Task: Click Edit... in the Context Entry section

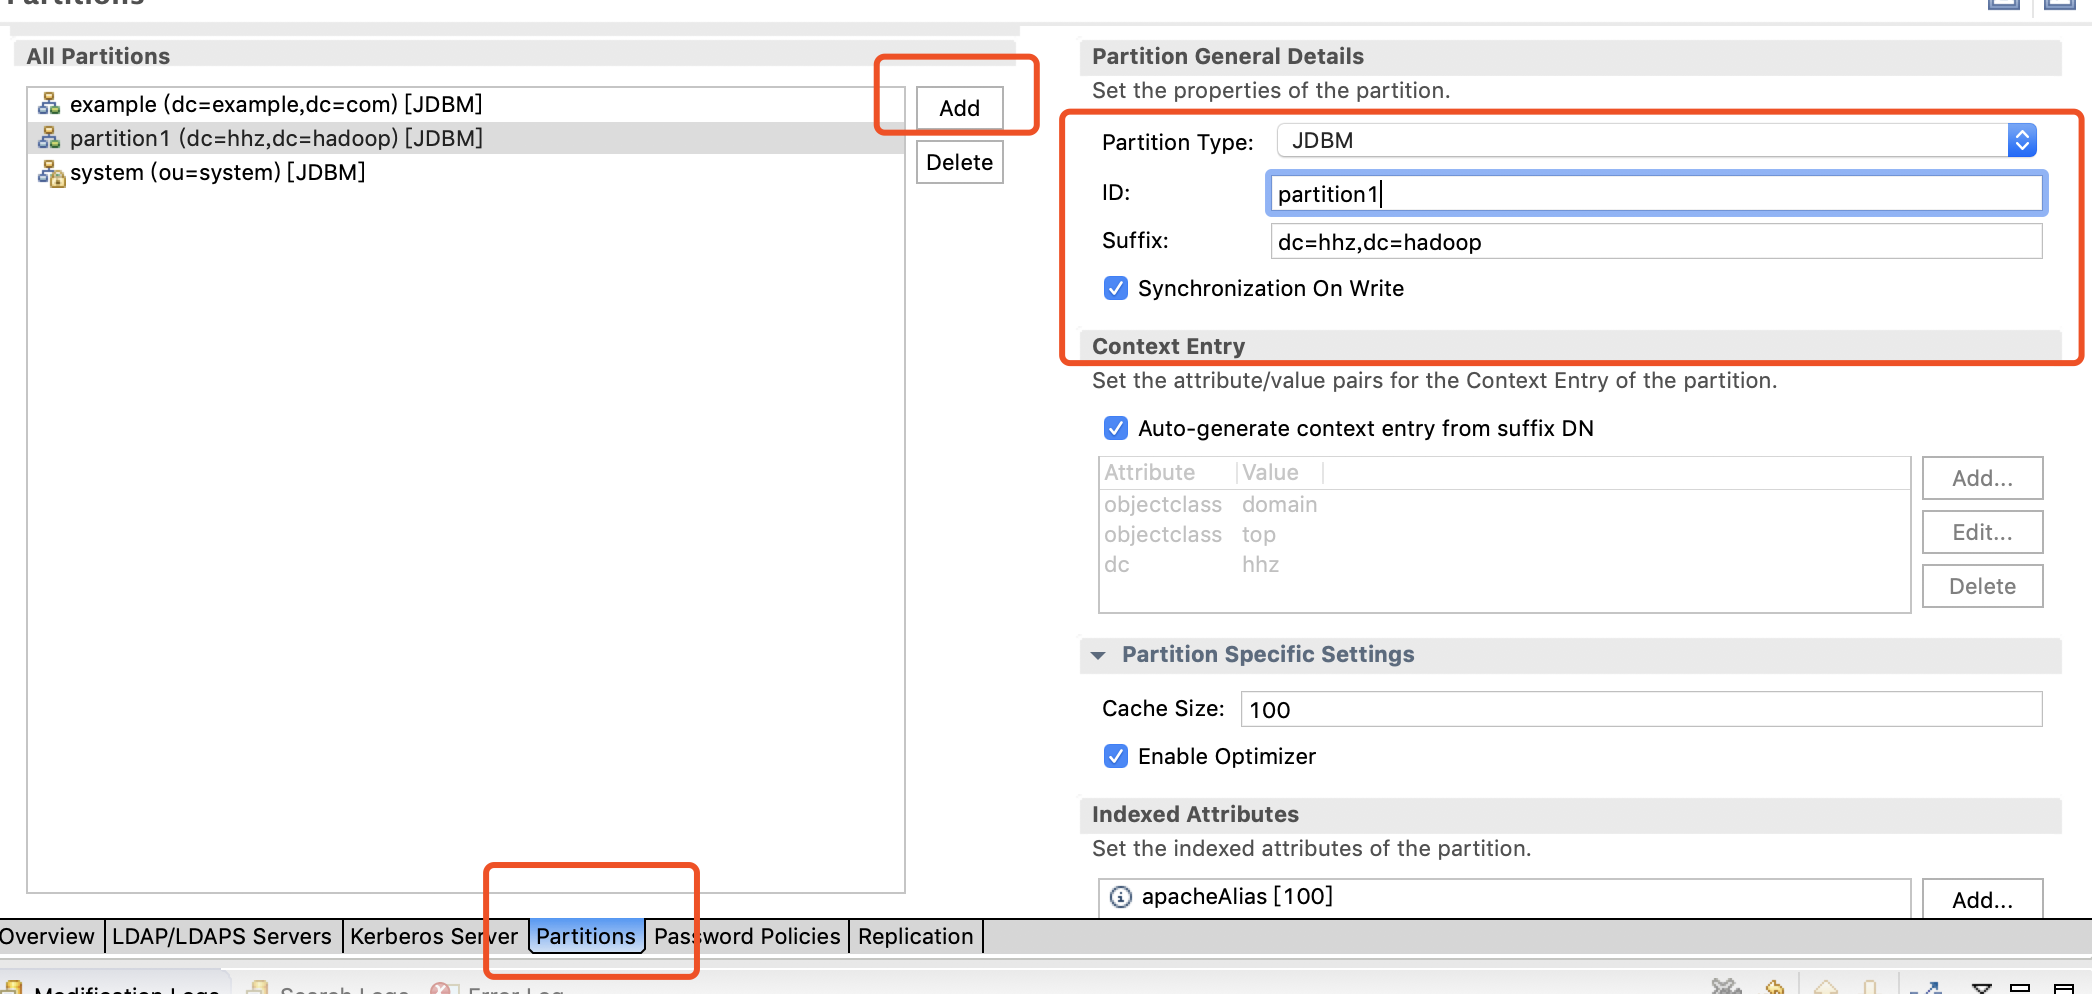Action: (1981, 532)
